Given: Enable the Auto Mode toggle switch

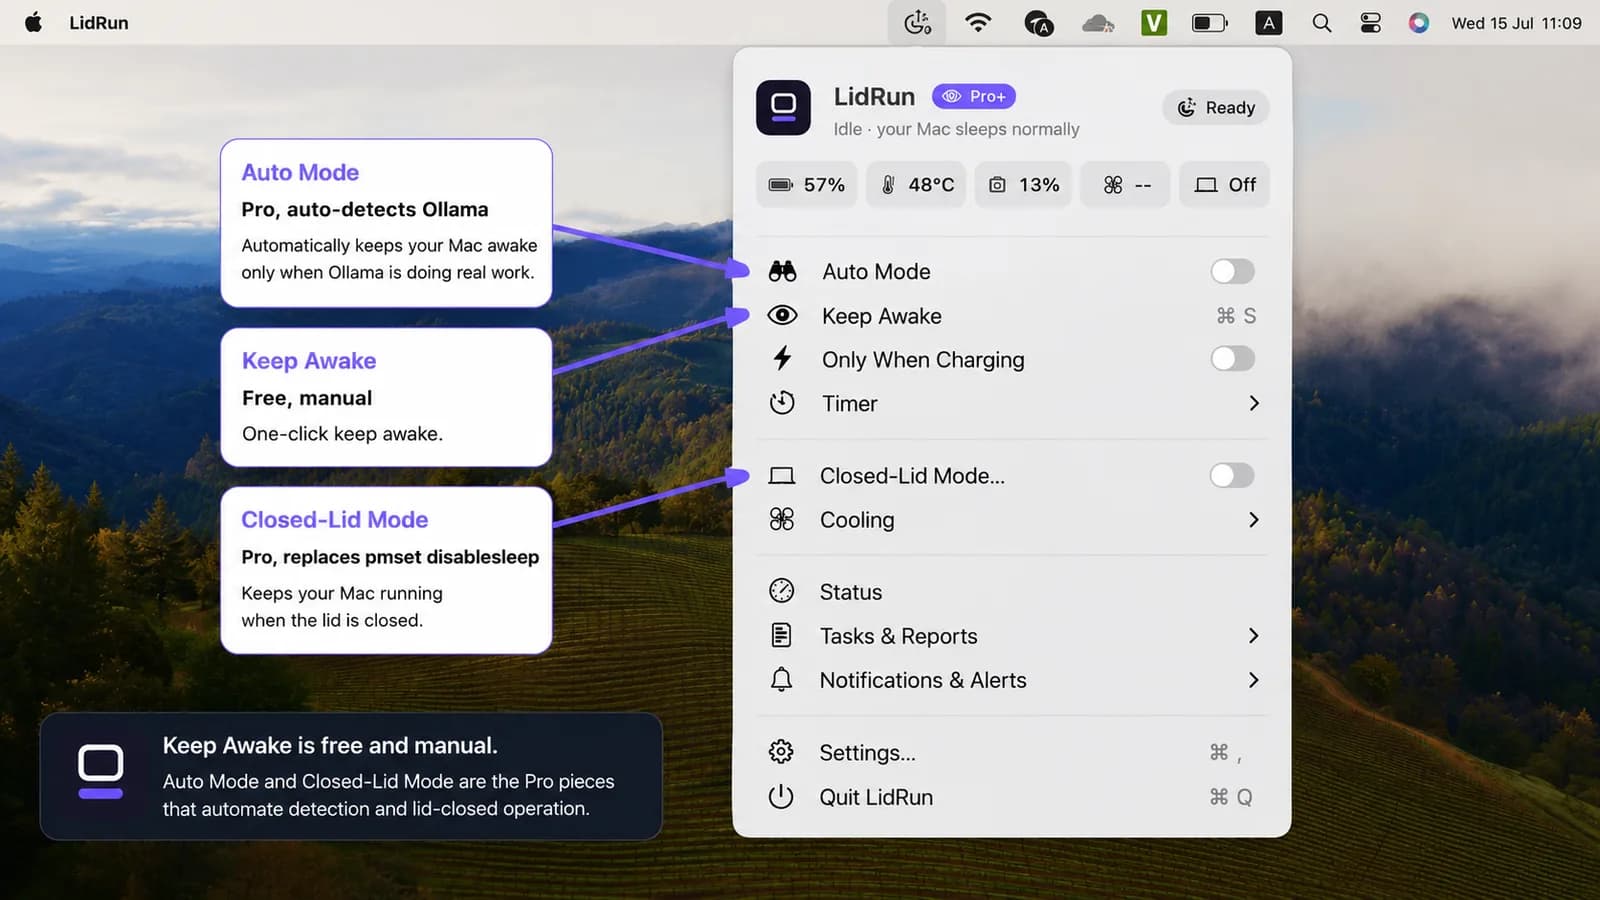Looking at the screenshot, I should [1232, 271].
